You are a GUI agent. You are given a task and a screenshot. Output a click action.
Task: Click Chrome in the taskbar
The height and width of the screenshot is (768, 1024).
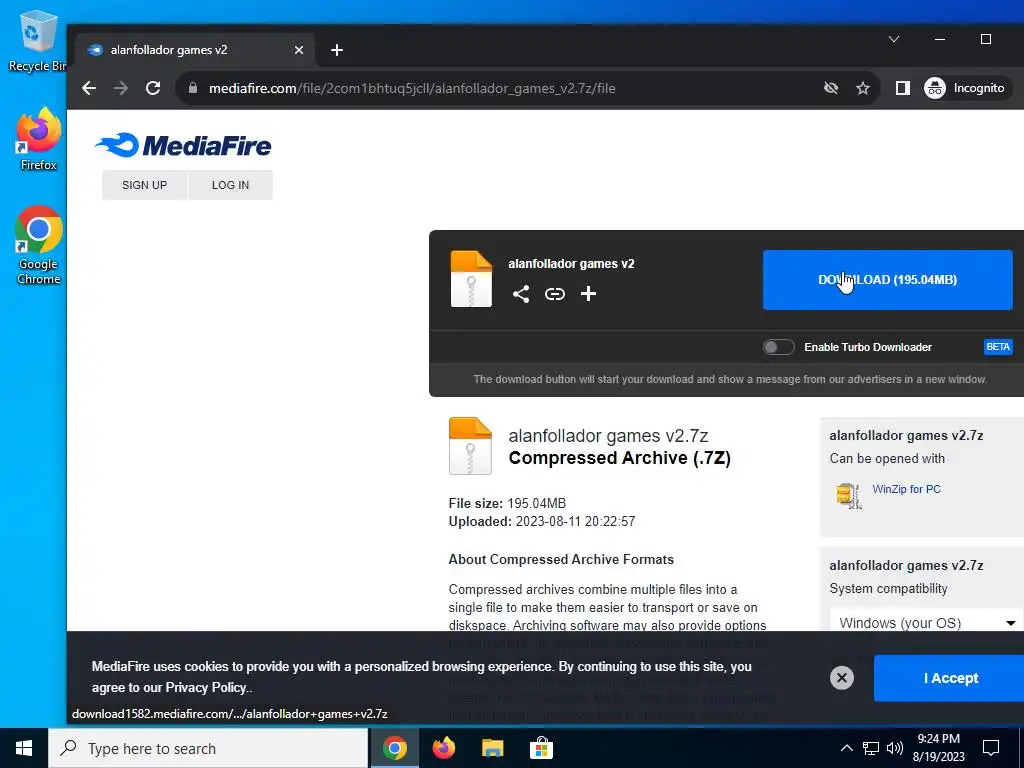[x=394, y=748]
